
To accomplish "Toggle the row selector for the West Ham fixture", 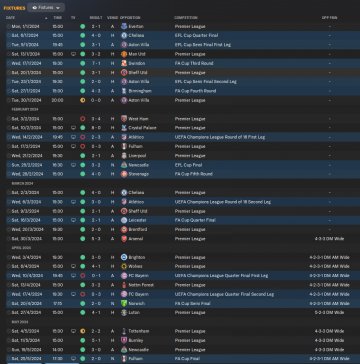I will (x=8, y=119).
